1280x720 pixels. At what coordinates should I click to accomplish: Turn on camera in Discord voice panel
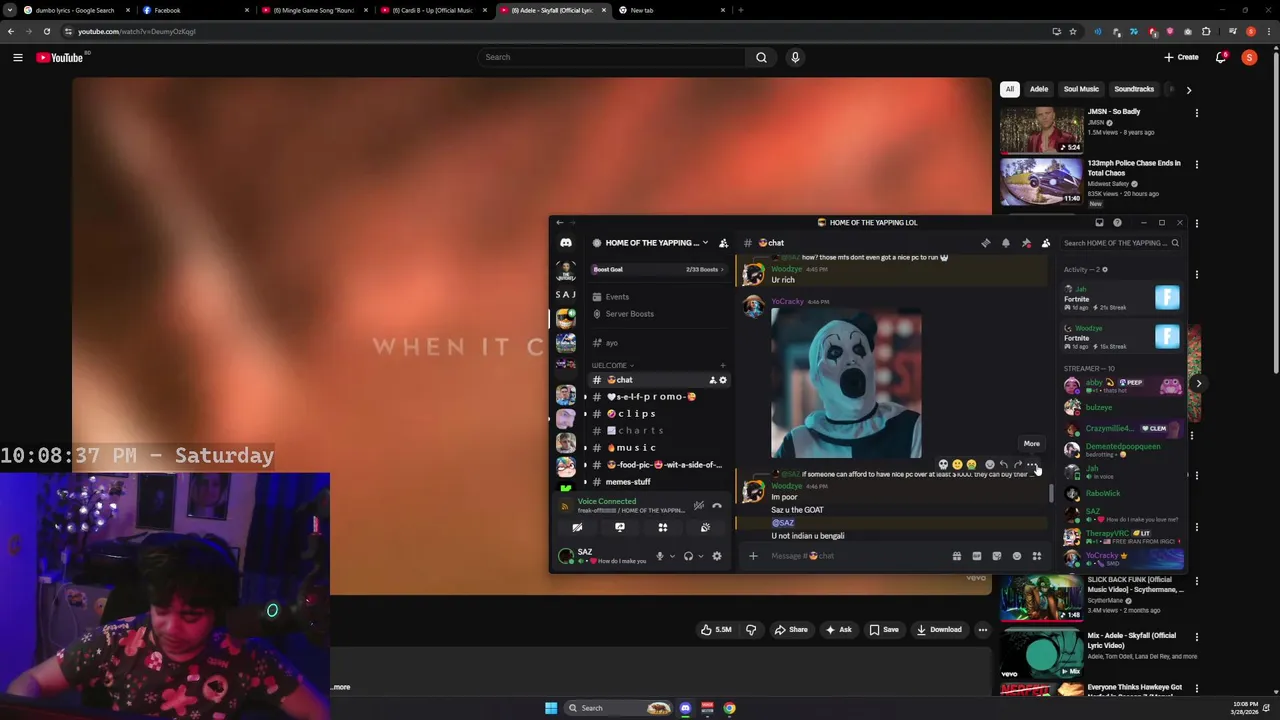(x=577, y=527)
